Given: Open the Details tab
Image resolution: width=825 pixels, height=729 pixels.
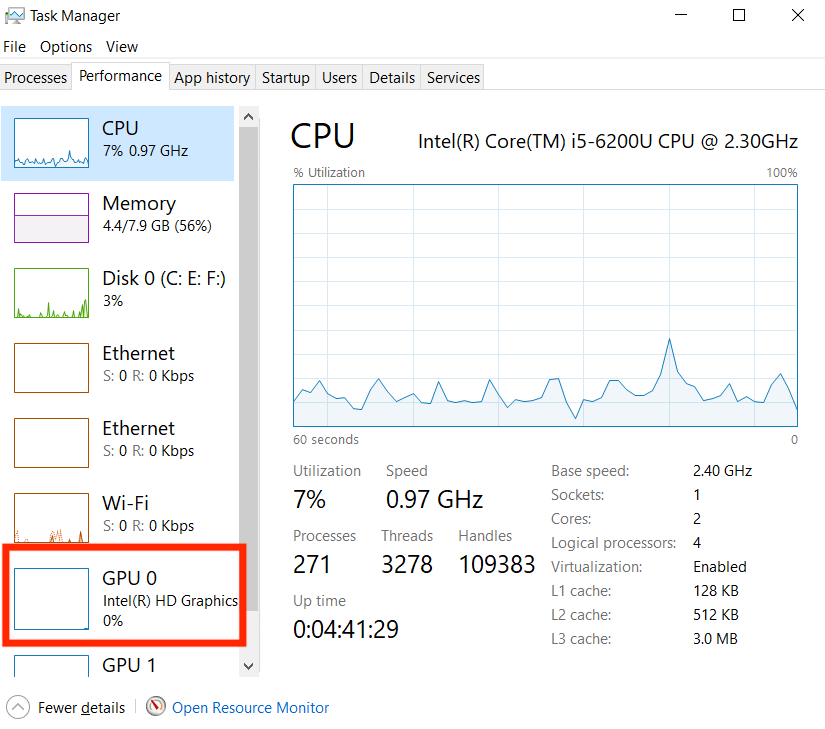Looking at the screenshot, I should pyautogui.click(x=392, y=77).
